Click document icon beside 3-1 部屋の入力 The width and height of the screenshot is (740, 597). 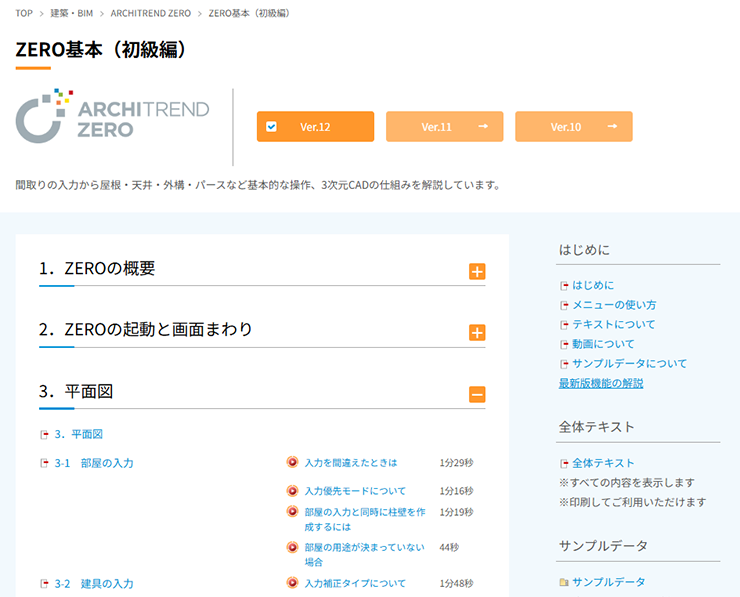coord(44,463)
